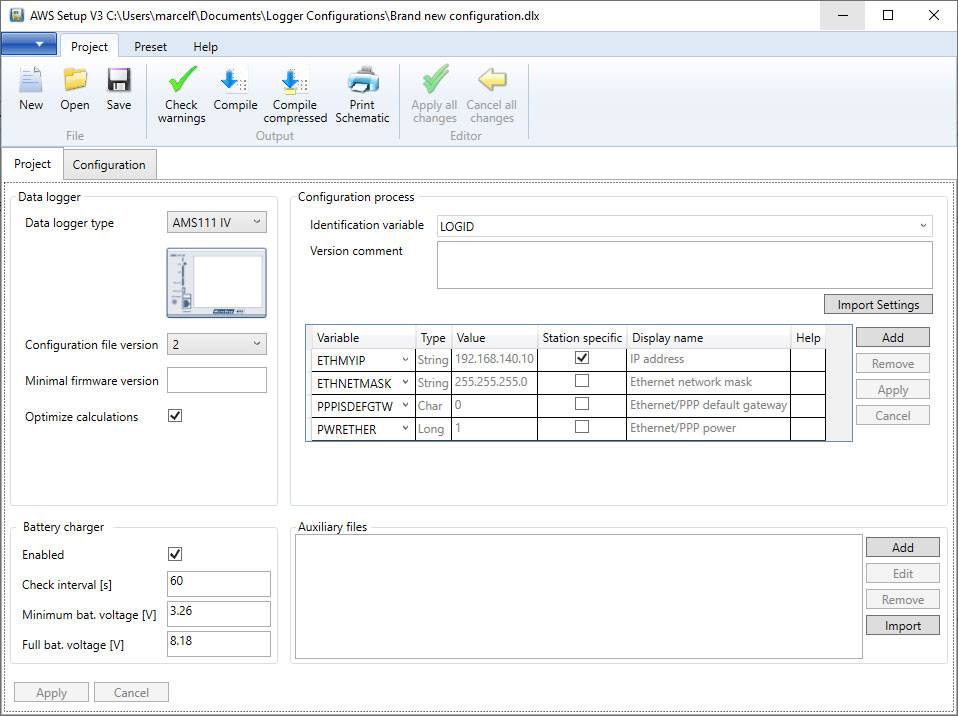Click Remove in Auxiliary files
This screenshot has width=958, height=716.
point(902,600)
